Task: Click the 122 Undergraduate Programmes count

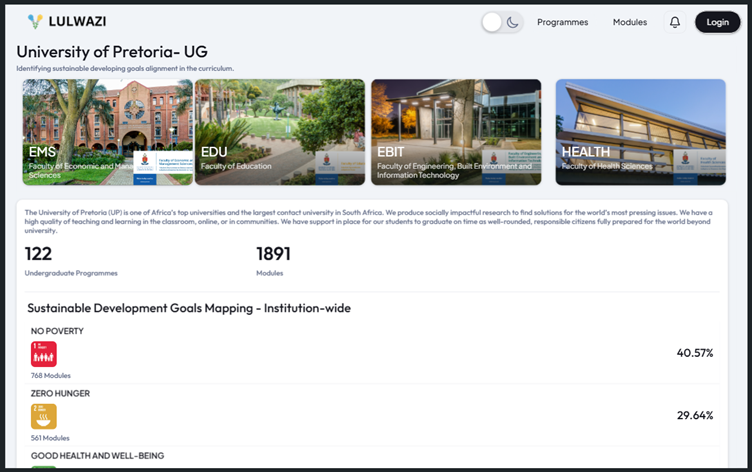Action: pyautogui.click(x=38, y=254)
